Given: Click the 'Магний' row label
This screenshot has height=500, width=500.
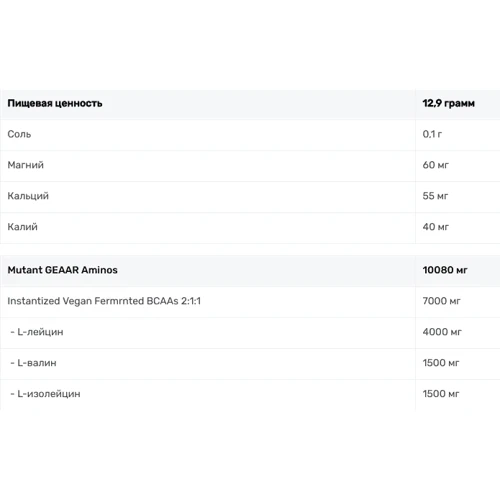Looking at the screenshot, I should tap(25, 165).
